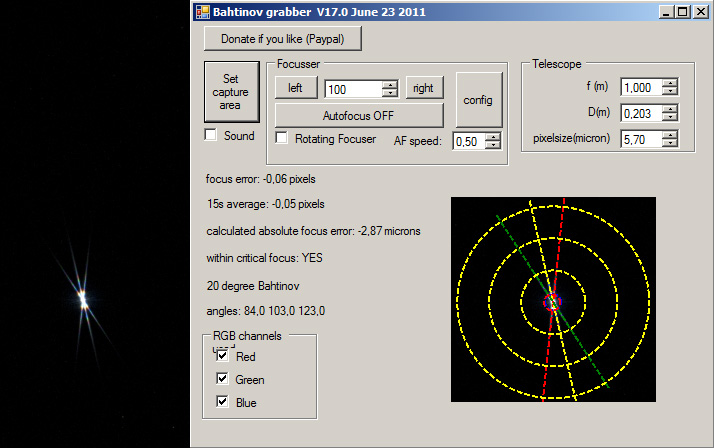714x448 pixels.
Task: Increase pixelsize(micron) with up arrow
Action: (669, 135)
